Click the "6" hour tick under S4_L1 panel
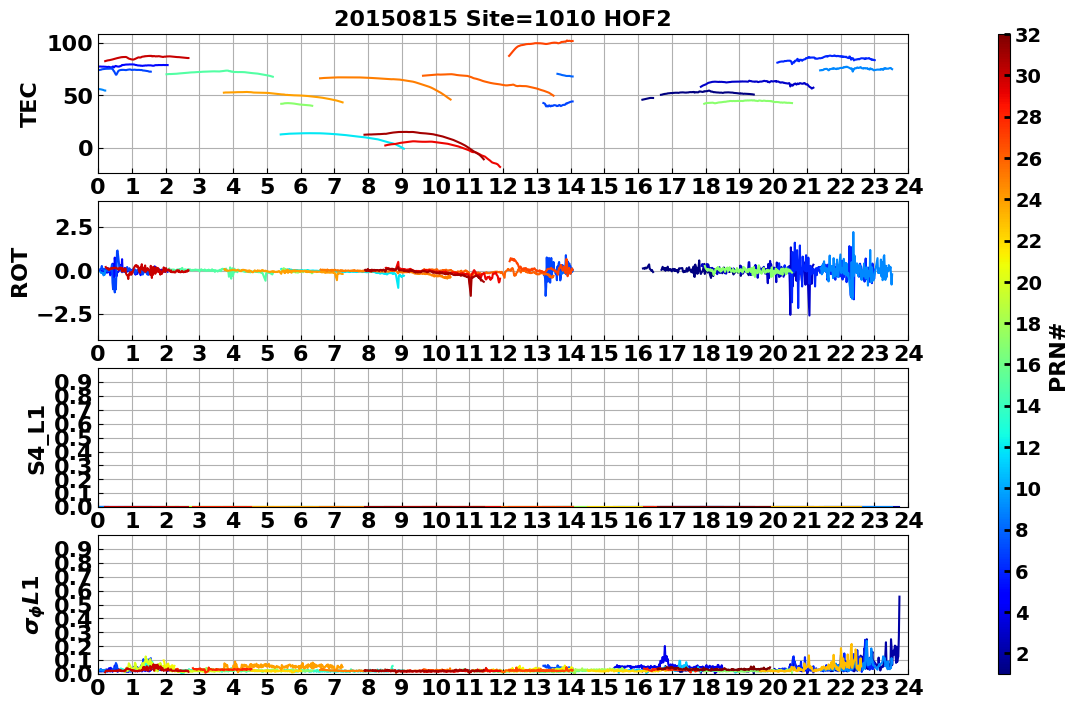1077x709 pixels. click(300, 521)
